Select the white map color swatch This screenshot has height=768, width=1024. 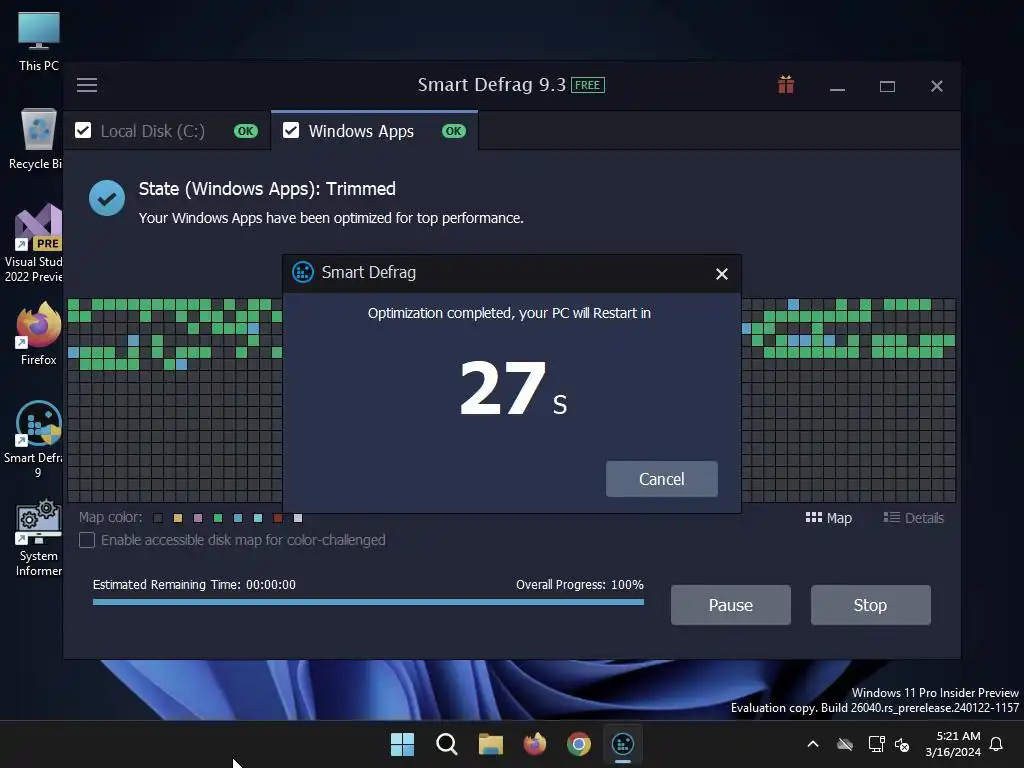pos(298,518)
